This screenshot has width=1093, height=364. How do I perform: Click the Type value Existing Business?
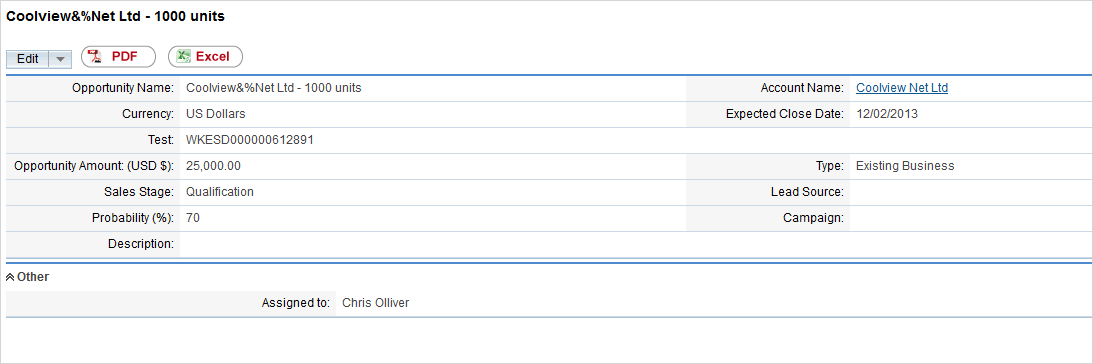click(905, 166)
